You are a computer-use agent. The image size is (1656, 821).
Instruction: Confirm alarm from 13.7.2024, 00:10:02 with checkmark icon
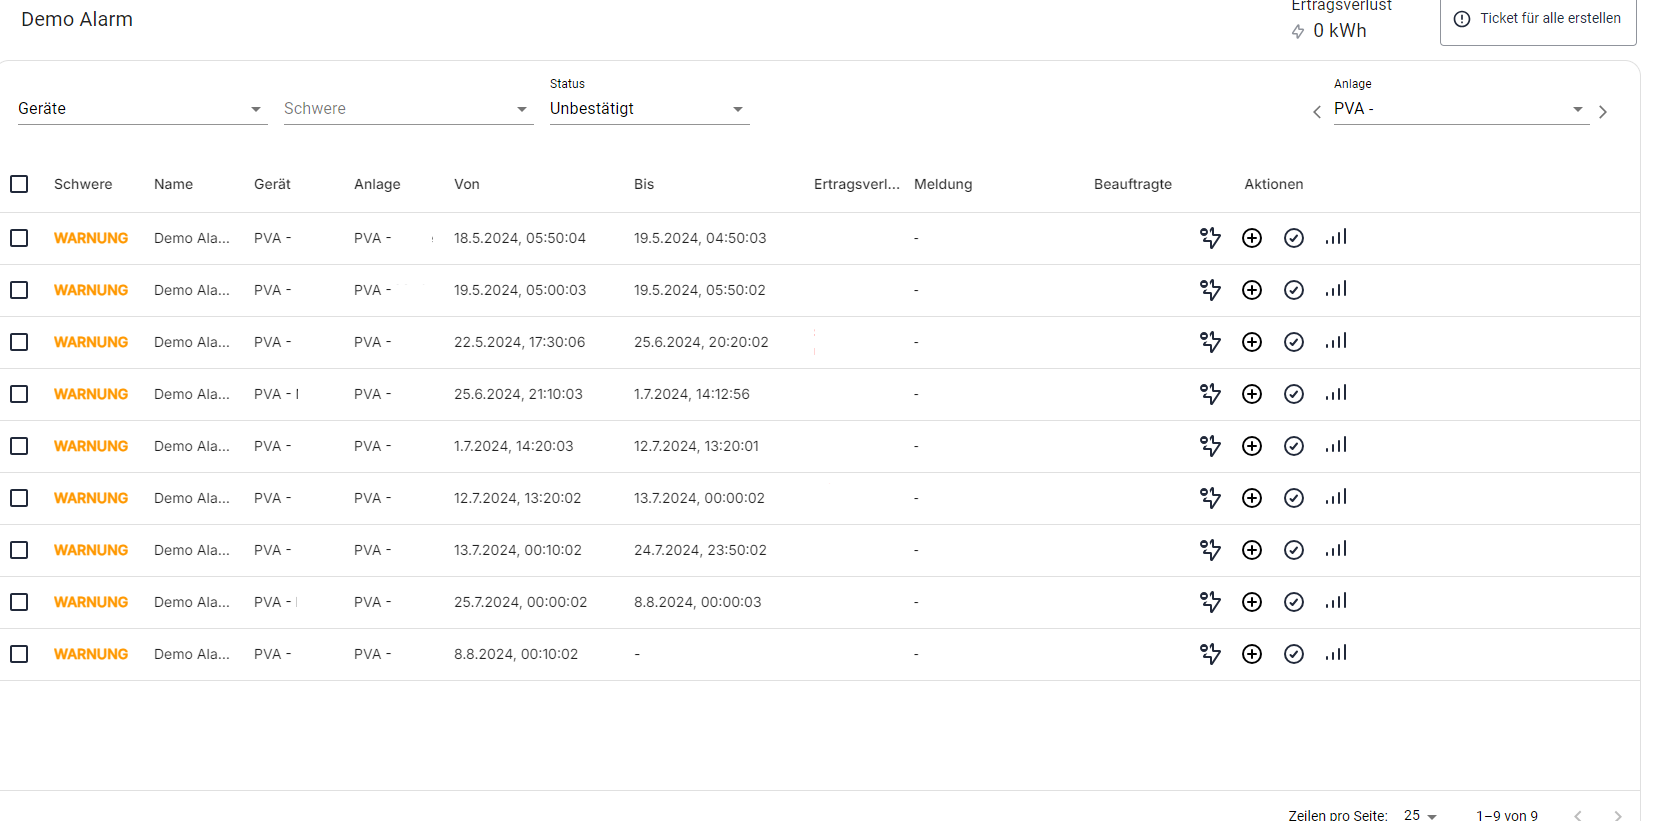(1294, 550)
